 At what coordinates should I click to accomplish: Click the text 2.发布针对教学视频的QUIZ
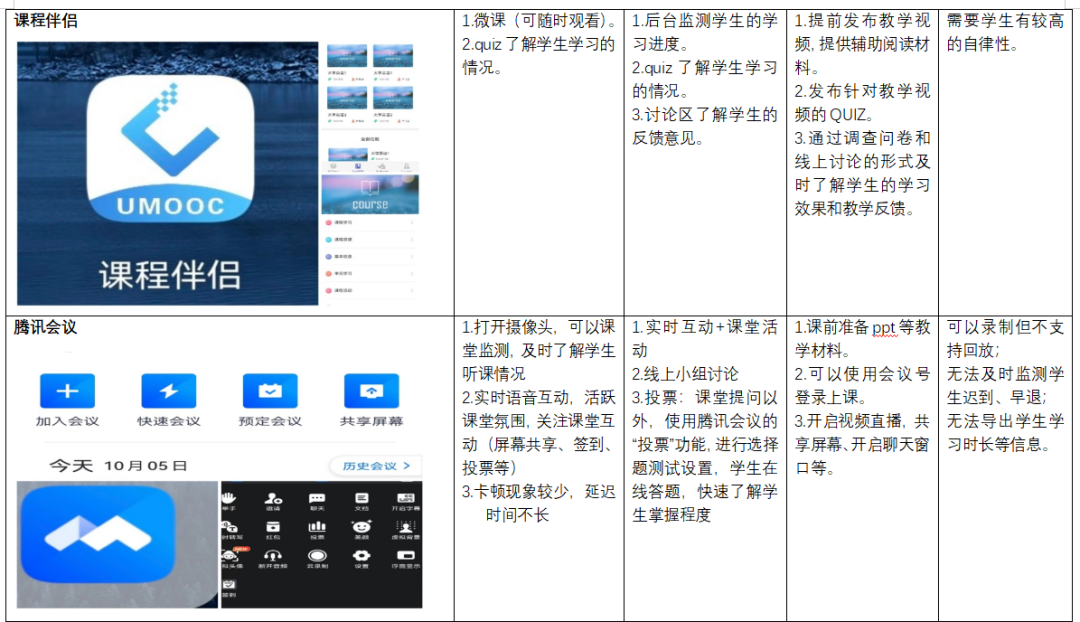click(862, 103)
